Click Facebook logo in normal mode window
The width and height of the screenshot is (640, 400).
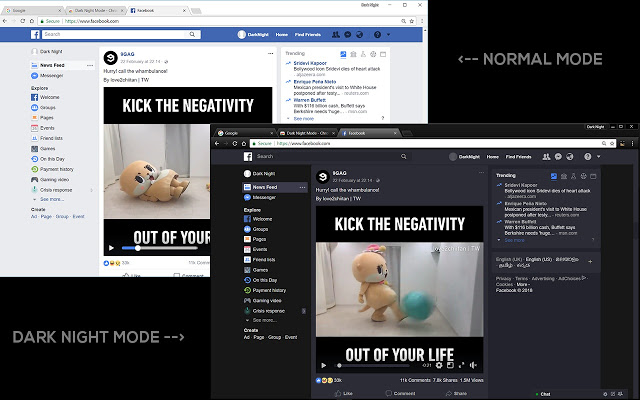[x=36, y=34]
